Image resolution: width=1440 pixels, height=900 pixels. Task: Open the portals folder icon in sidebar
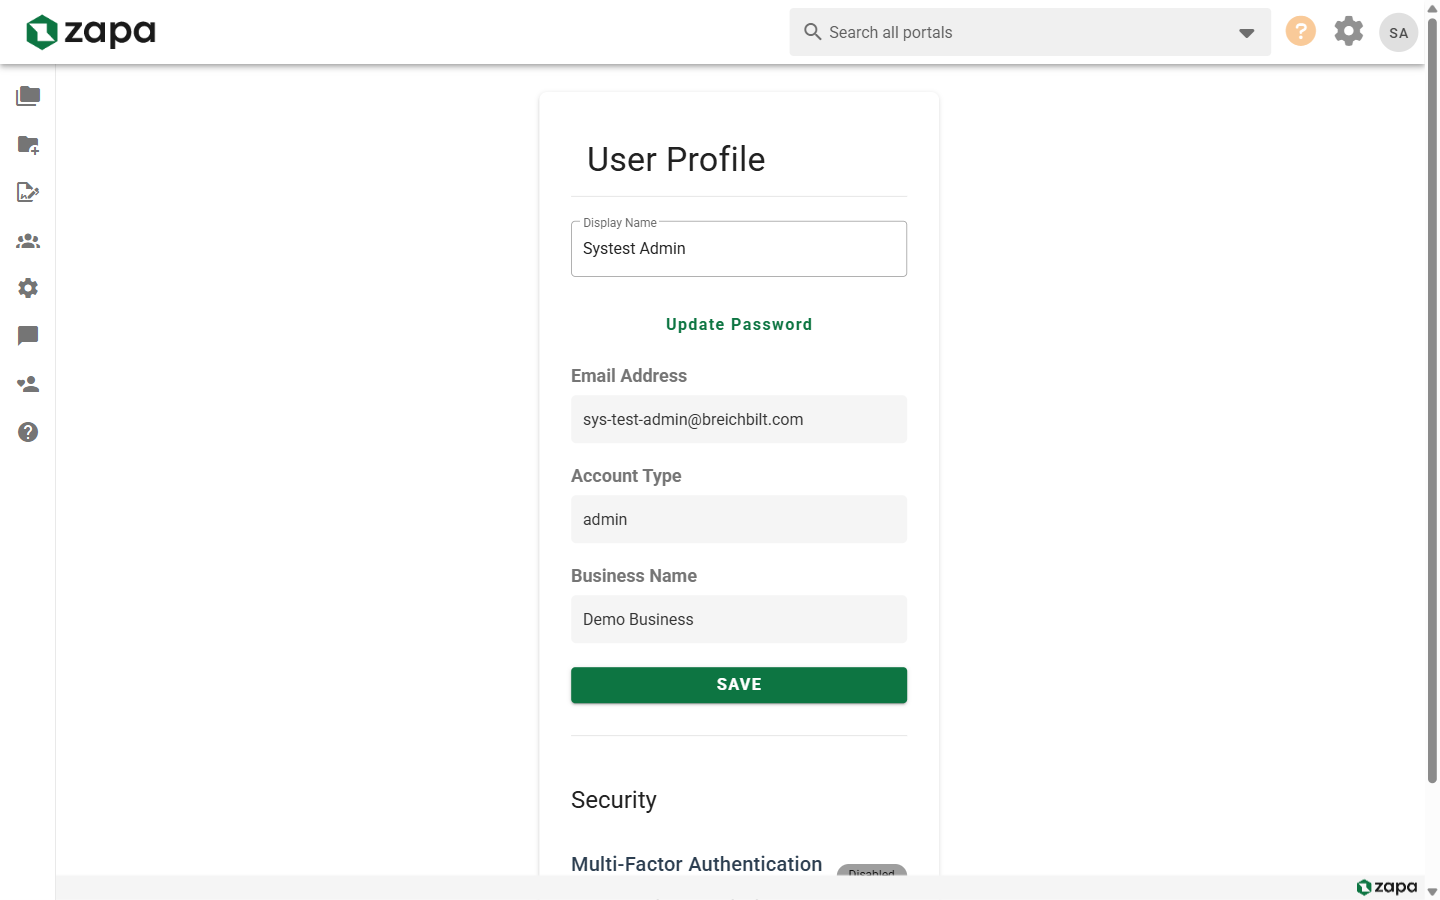pos(28,96)
